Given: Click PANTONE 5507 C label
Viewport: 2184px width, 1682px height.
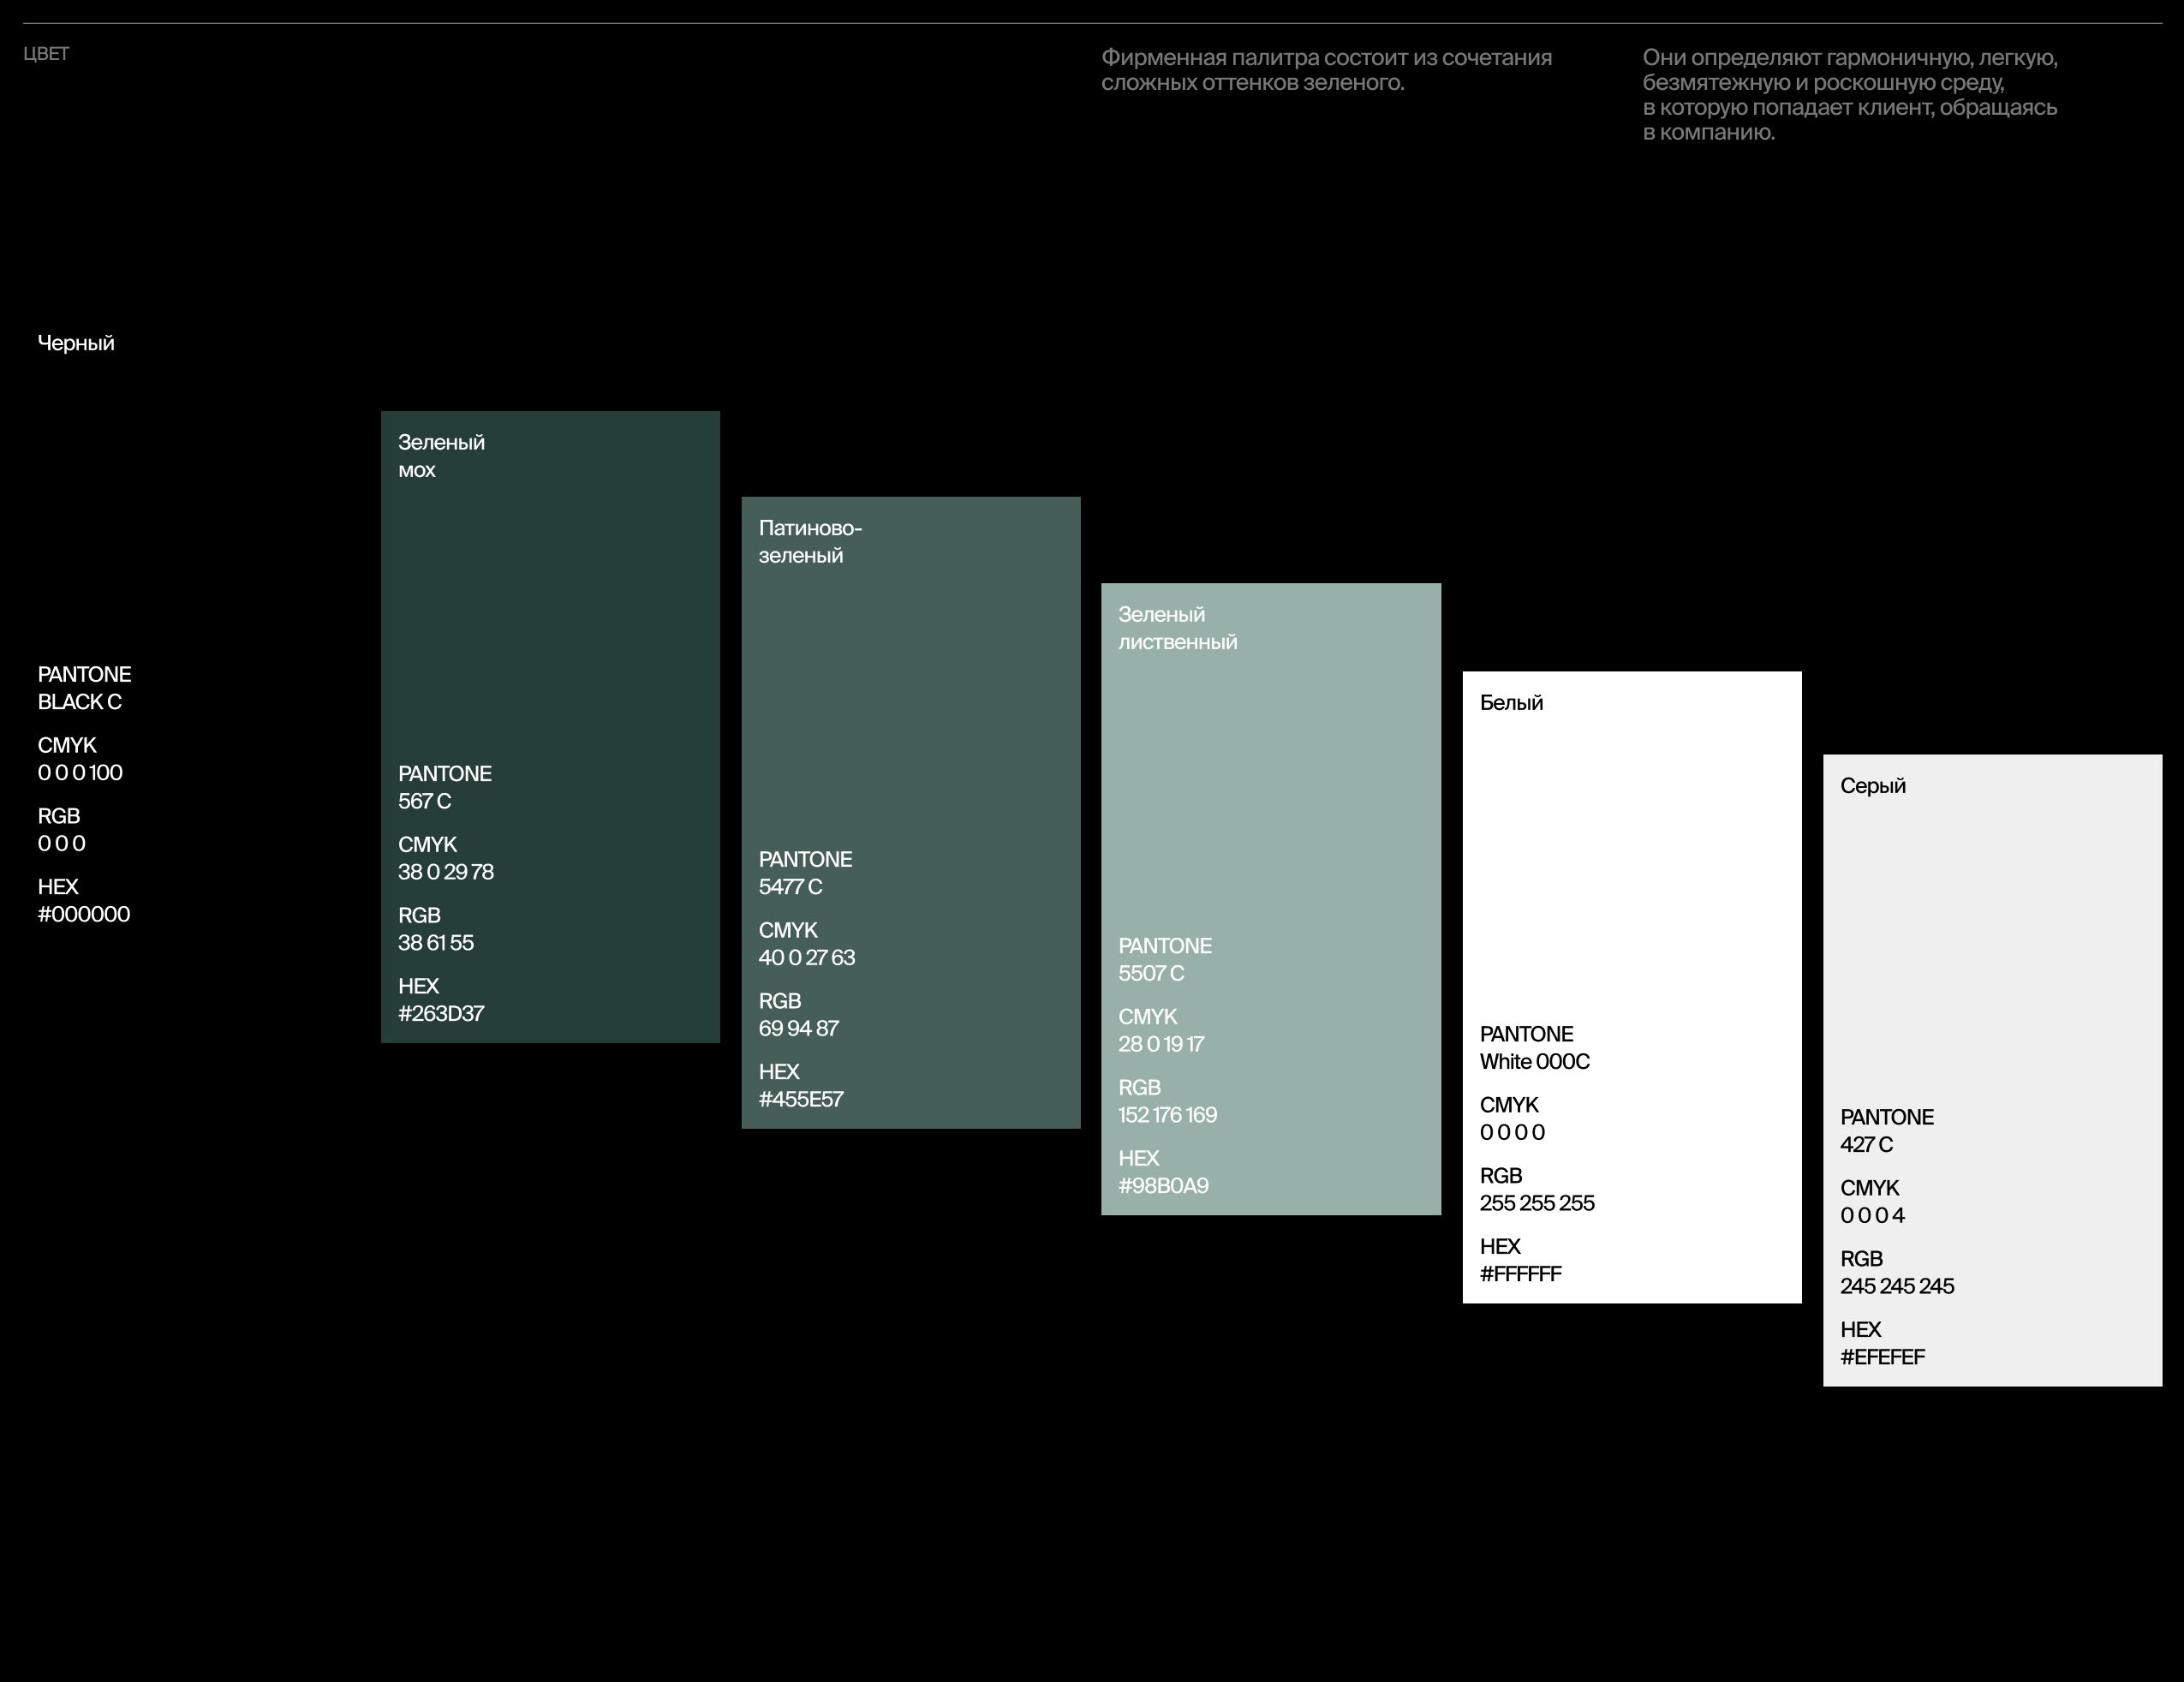Looking at the screenshot, I should pyautogui.click(x=1165, y=959).
